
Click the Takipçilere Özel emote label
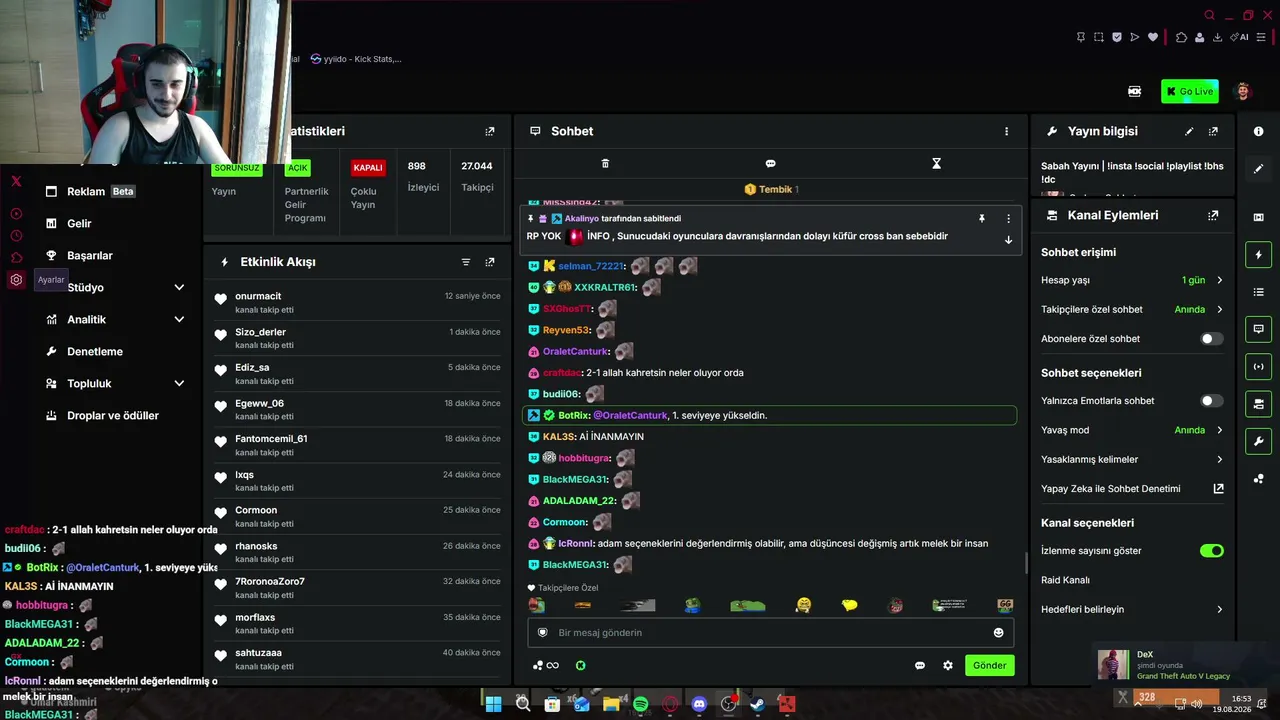(x=562, y=588)
